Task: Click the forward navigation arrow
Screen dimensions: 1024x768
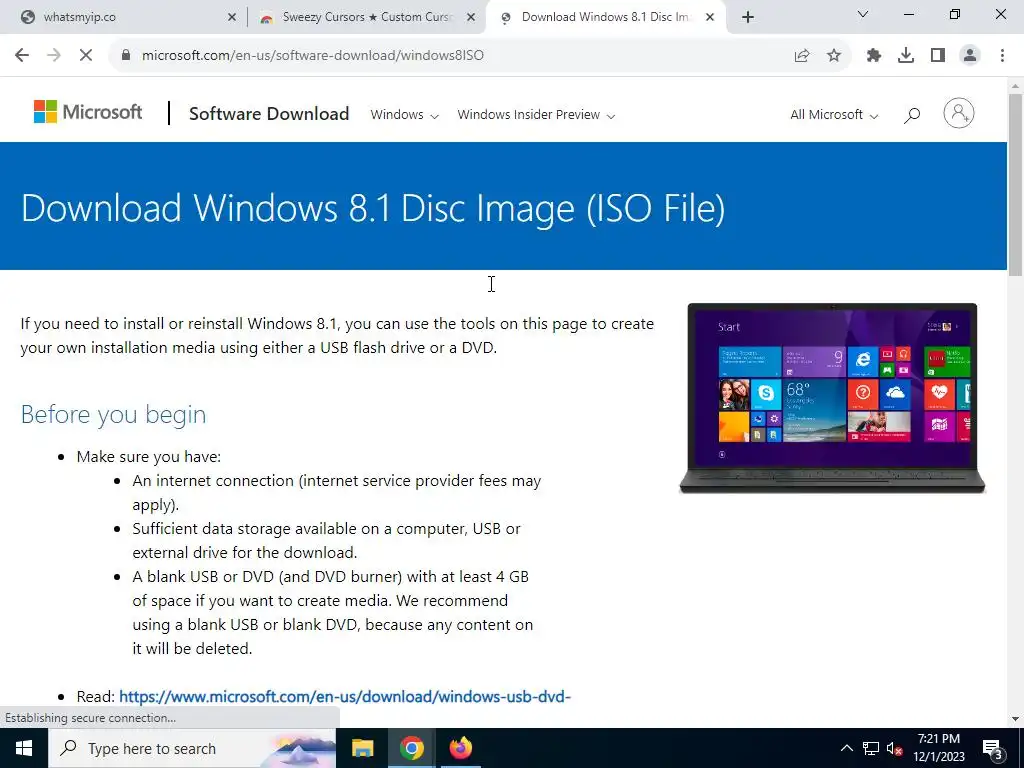Action: coord(54,56)
